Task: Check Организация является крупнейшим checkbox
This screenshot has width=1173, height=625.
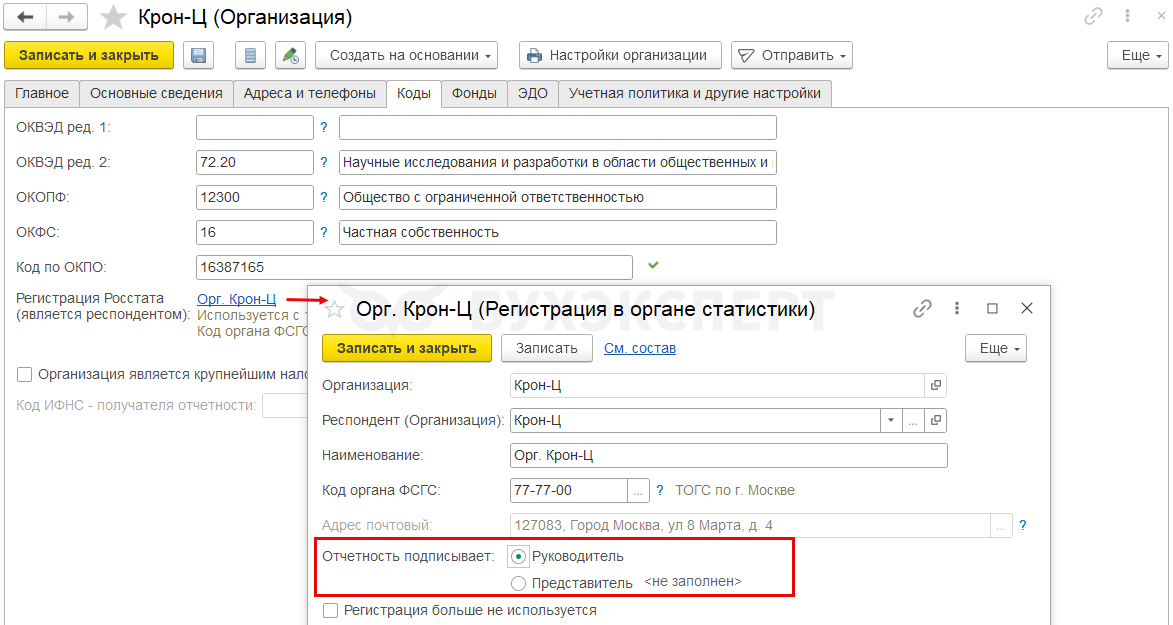Action: tap(25, 374)
